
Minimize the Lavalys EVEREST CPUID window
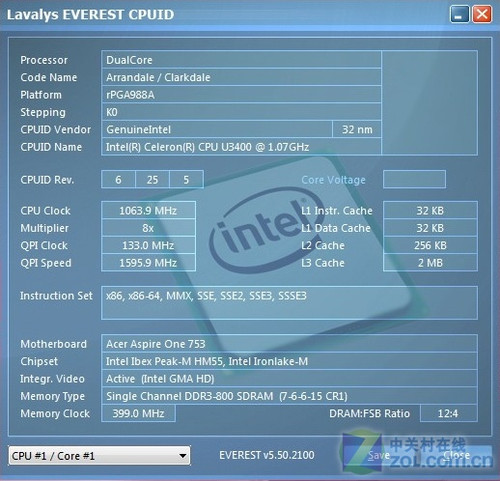[459, 15]
